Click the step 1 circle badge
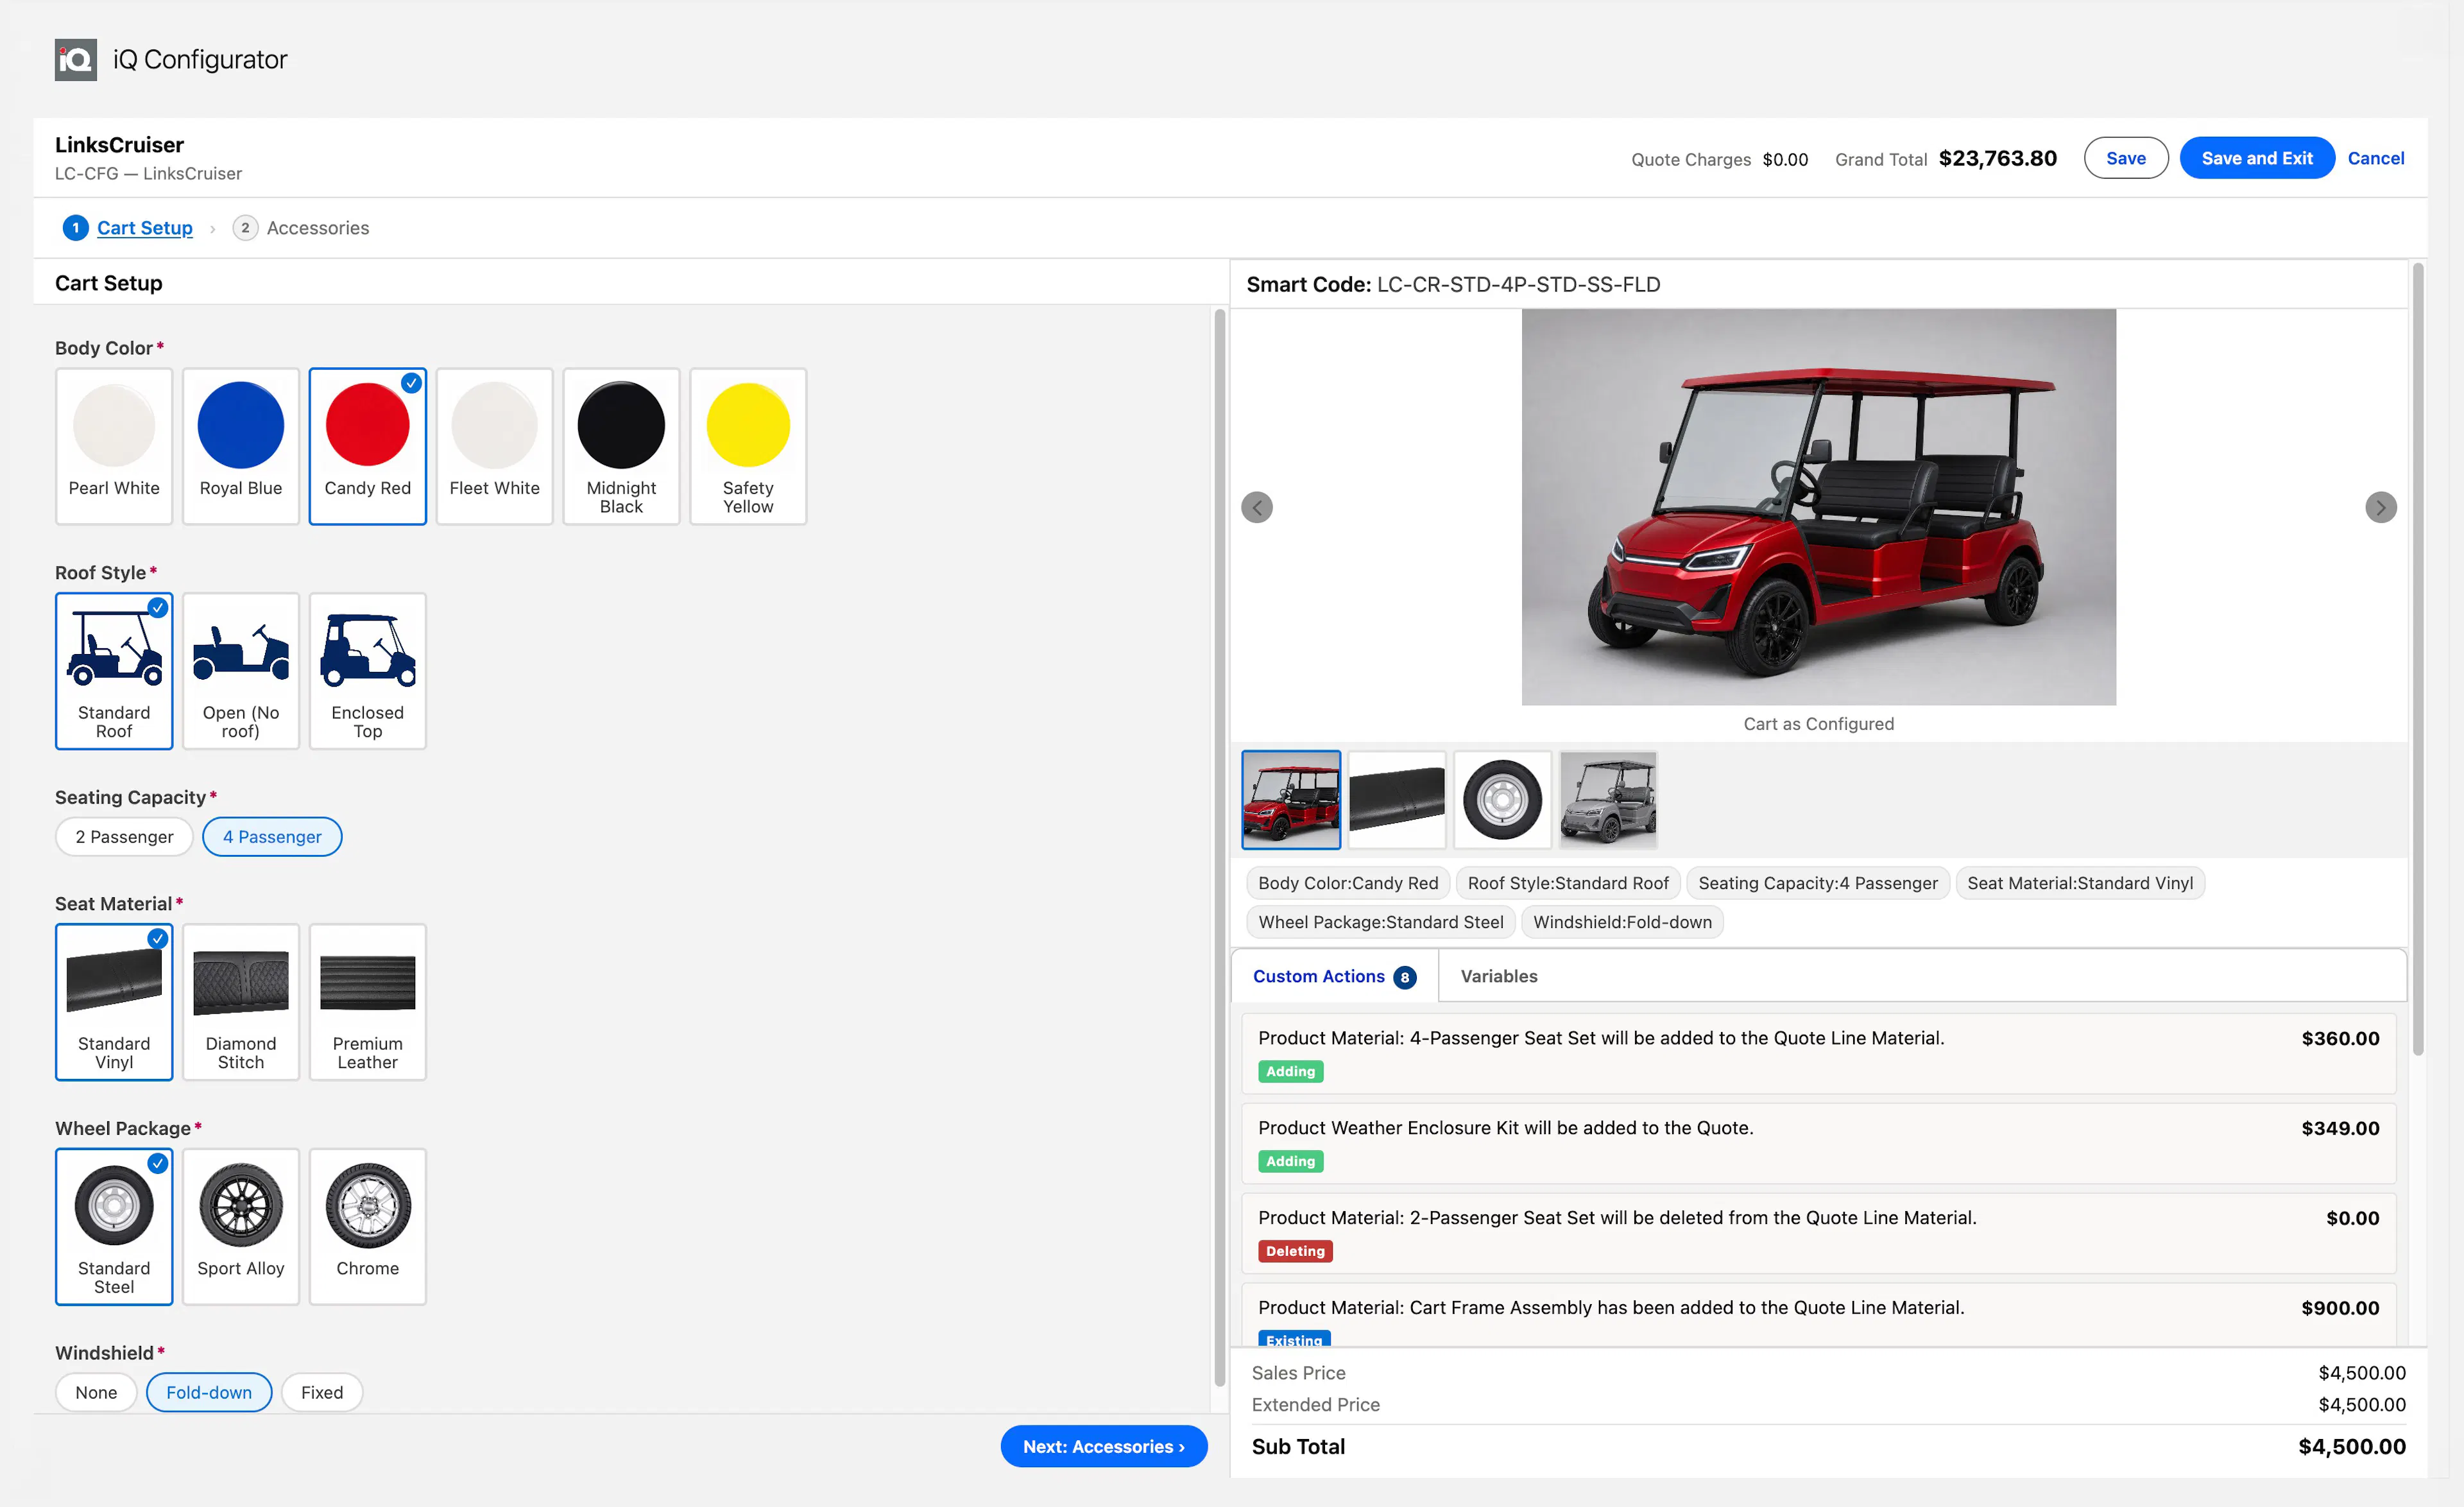2464x1507 pixels. point(75,228)
